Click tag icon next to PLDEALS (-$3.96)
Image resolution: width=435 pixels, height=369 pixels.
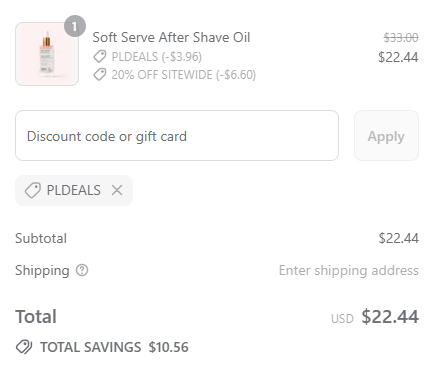click(100, 56)
